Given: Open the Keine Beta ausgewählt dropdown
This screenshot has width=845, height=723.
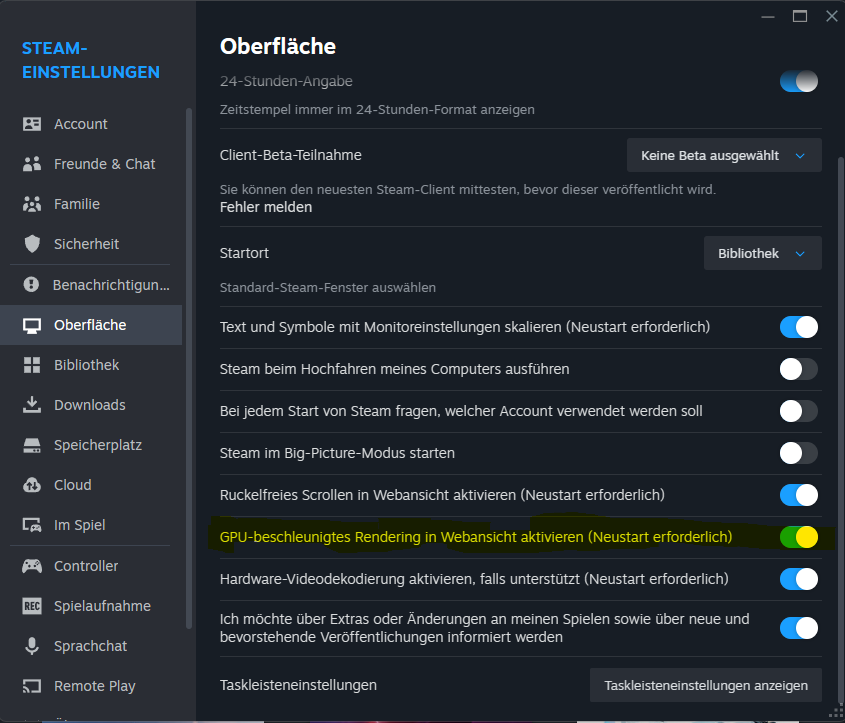Looking at the screenshot, I should pos(724,156).
